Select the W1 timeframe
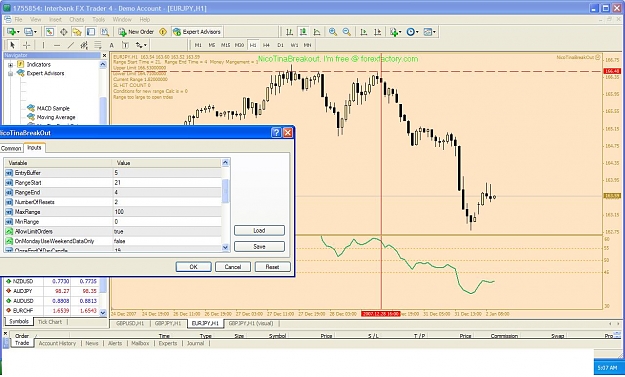This screenshot has height=377, width=625. [294, 45]
